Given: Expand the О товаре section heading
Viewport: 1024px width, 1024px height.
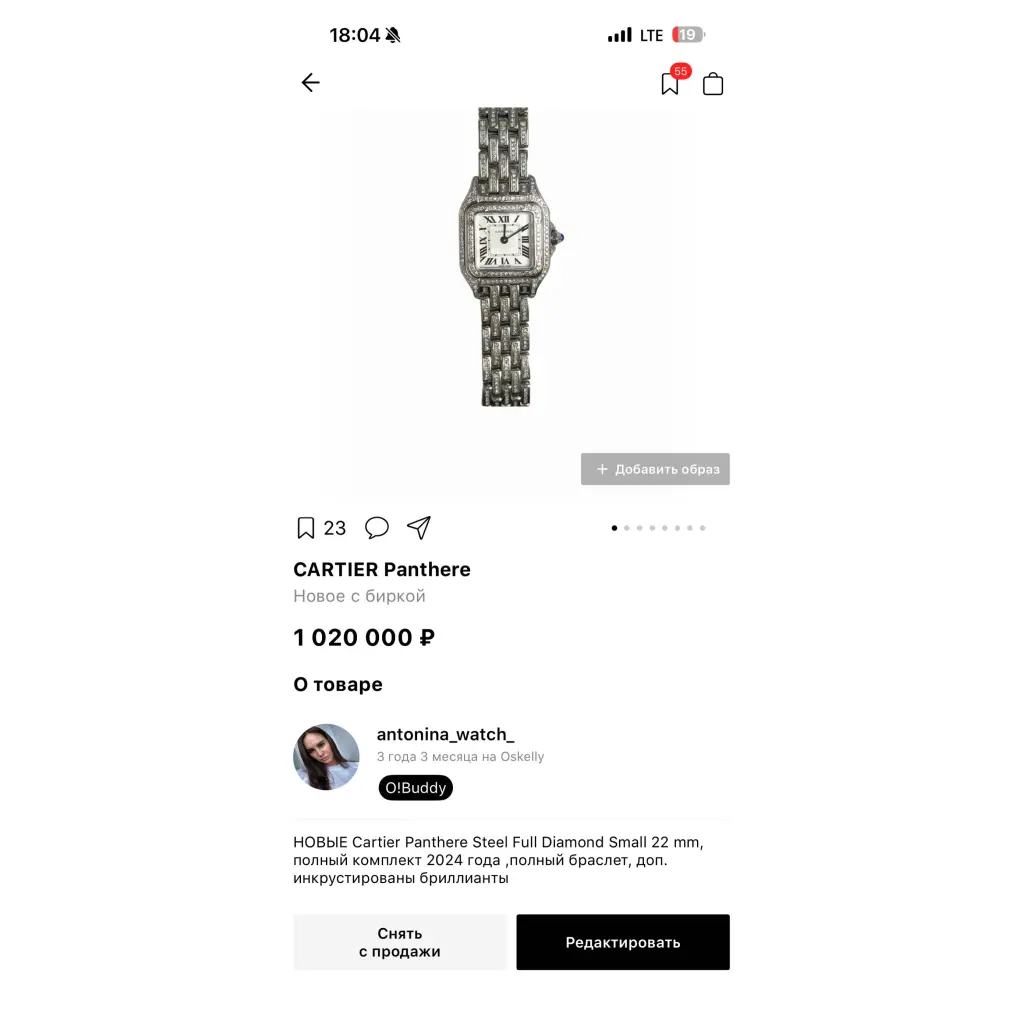Looking at the screenshot, I should [338, 684].
